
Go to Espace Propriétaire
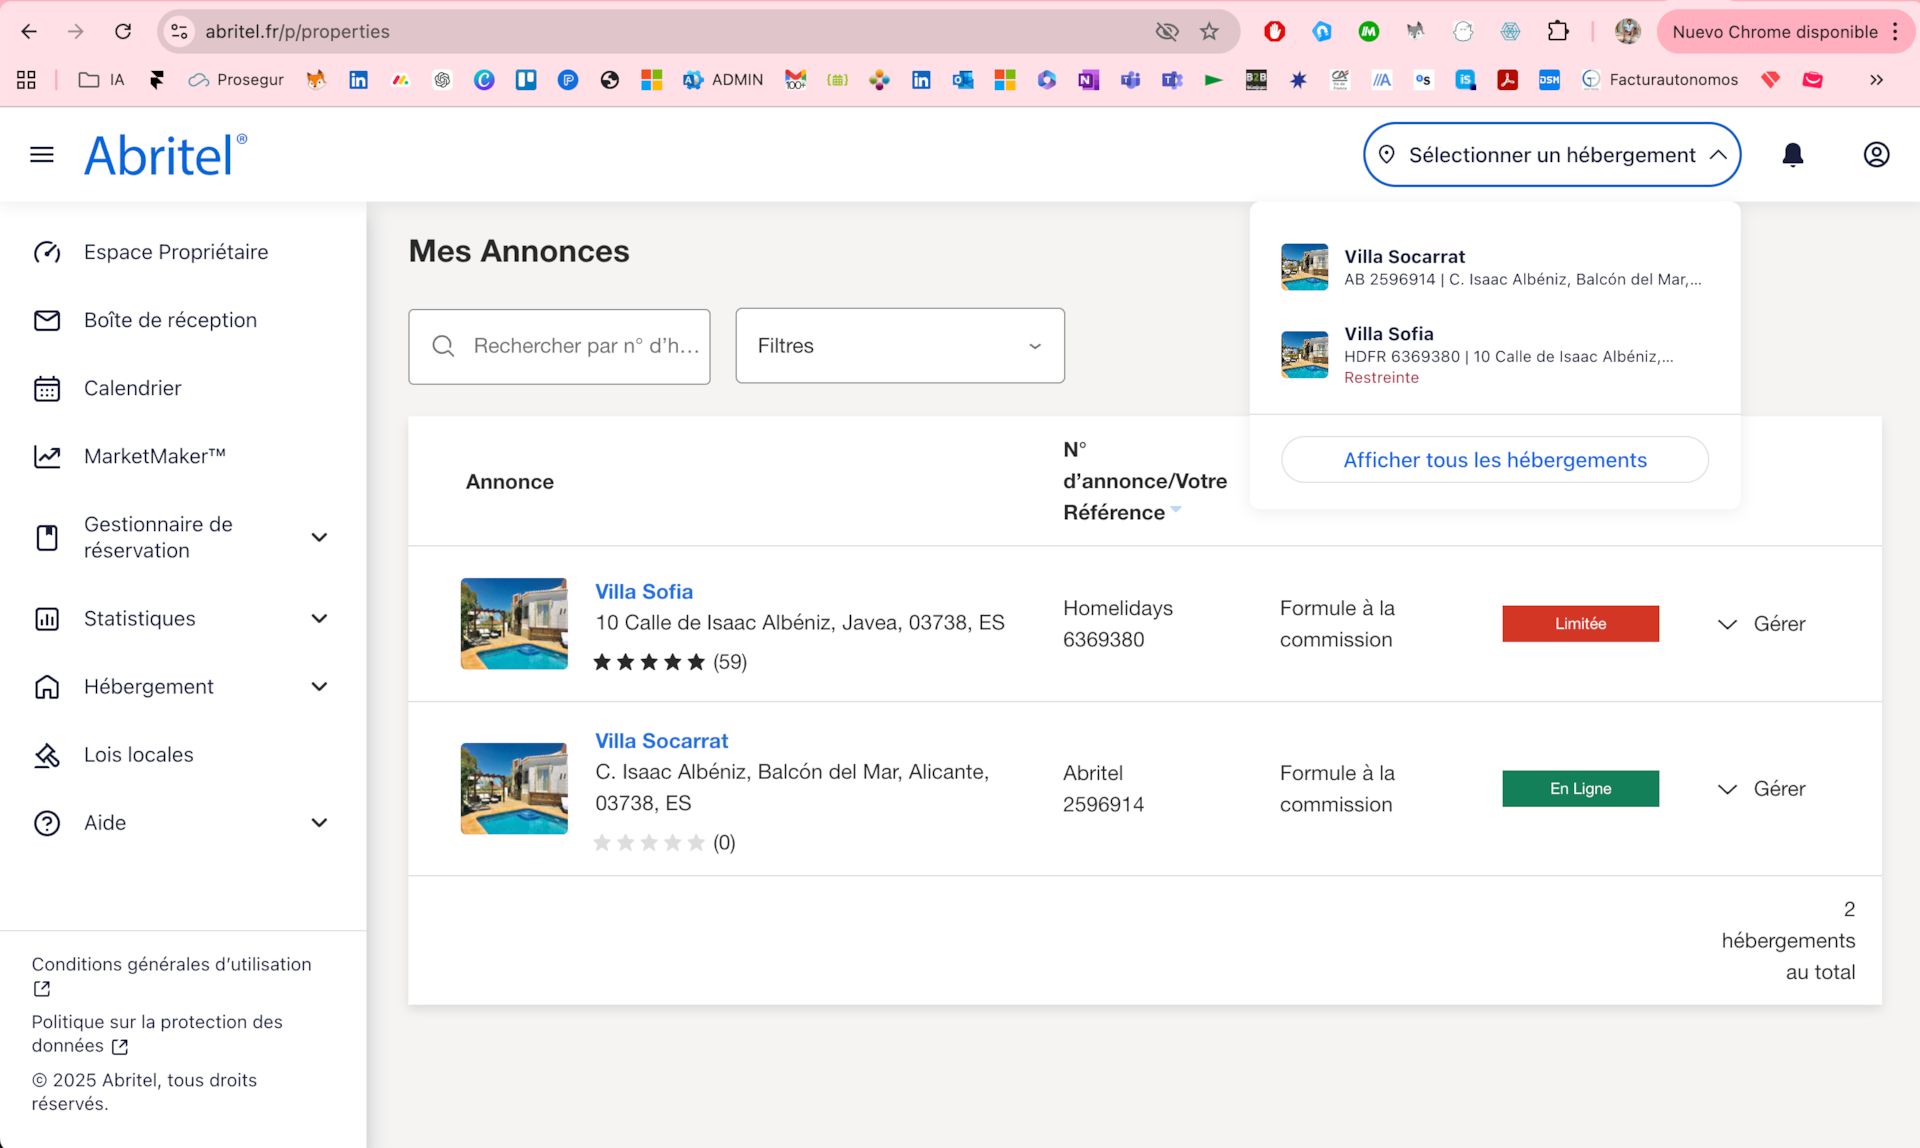click(176, 252)
